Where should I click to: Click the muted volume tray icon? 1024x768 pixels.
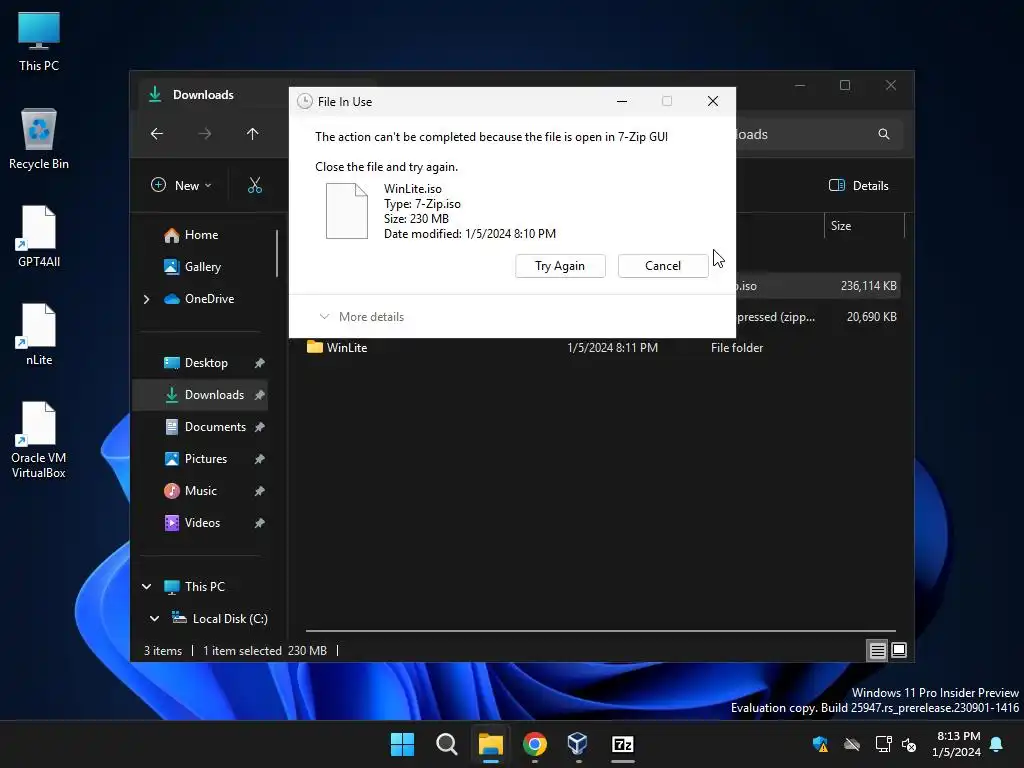[908, 744]
